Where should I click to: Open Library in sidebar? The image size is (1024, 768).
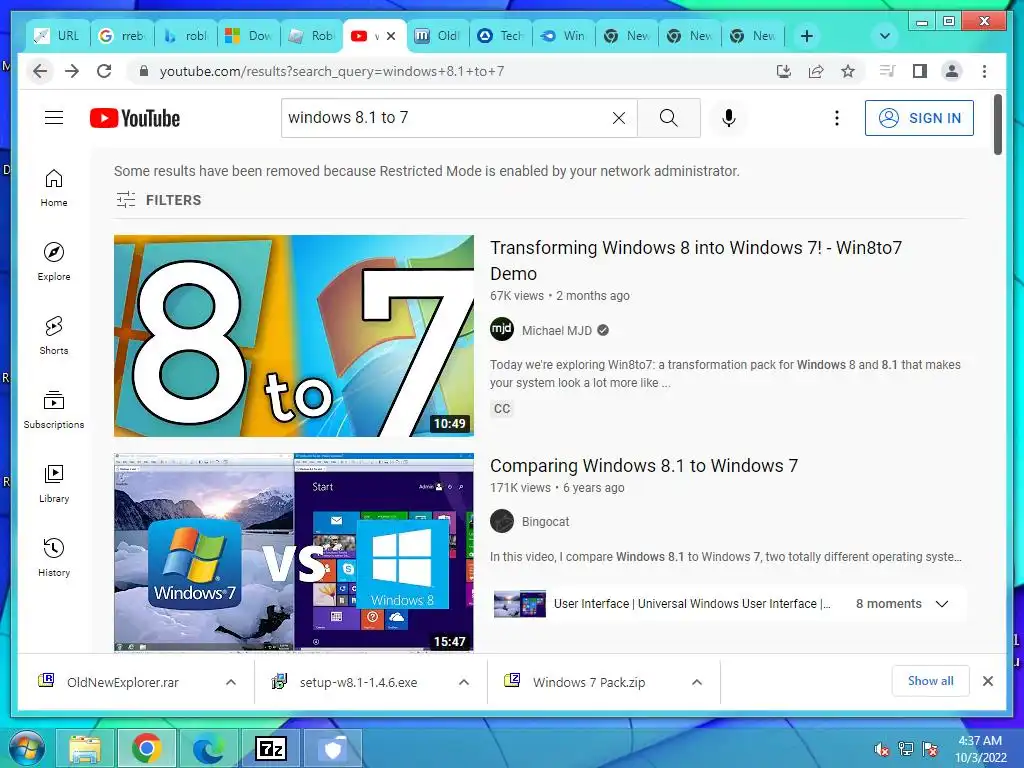click(54, 484)
